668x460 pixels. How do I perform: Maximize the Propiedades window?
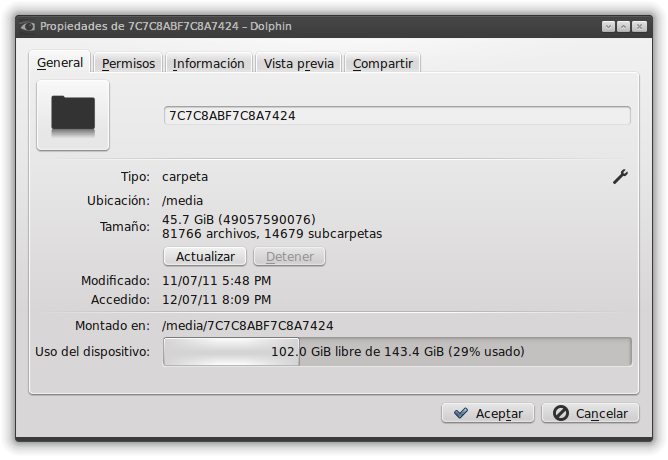click(x=623, y=26)
